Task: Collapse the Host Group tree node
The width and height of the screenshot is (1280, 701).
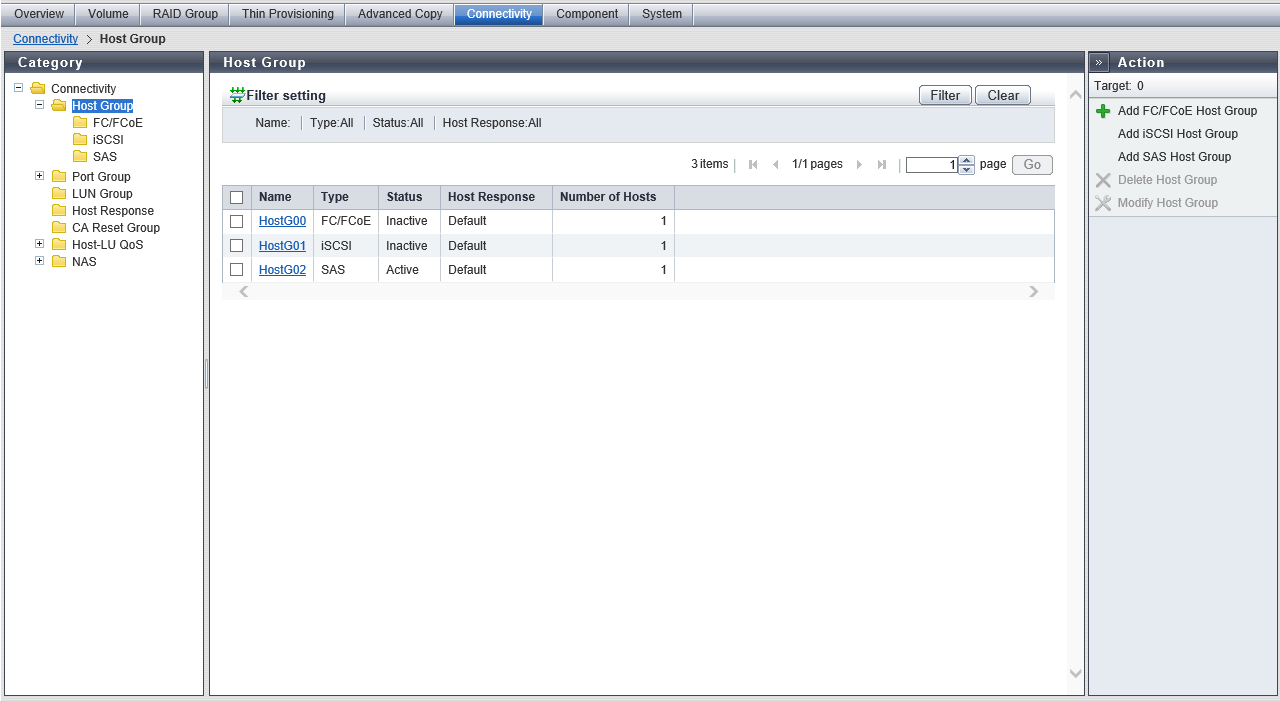Action: [x=40, y=105]
